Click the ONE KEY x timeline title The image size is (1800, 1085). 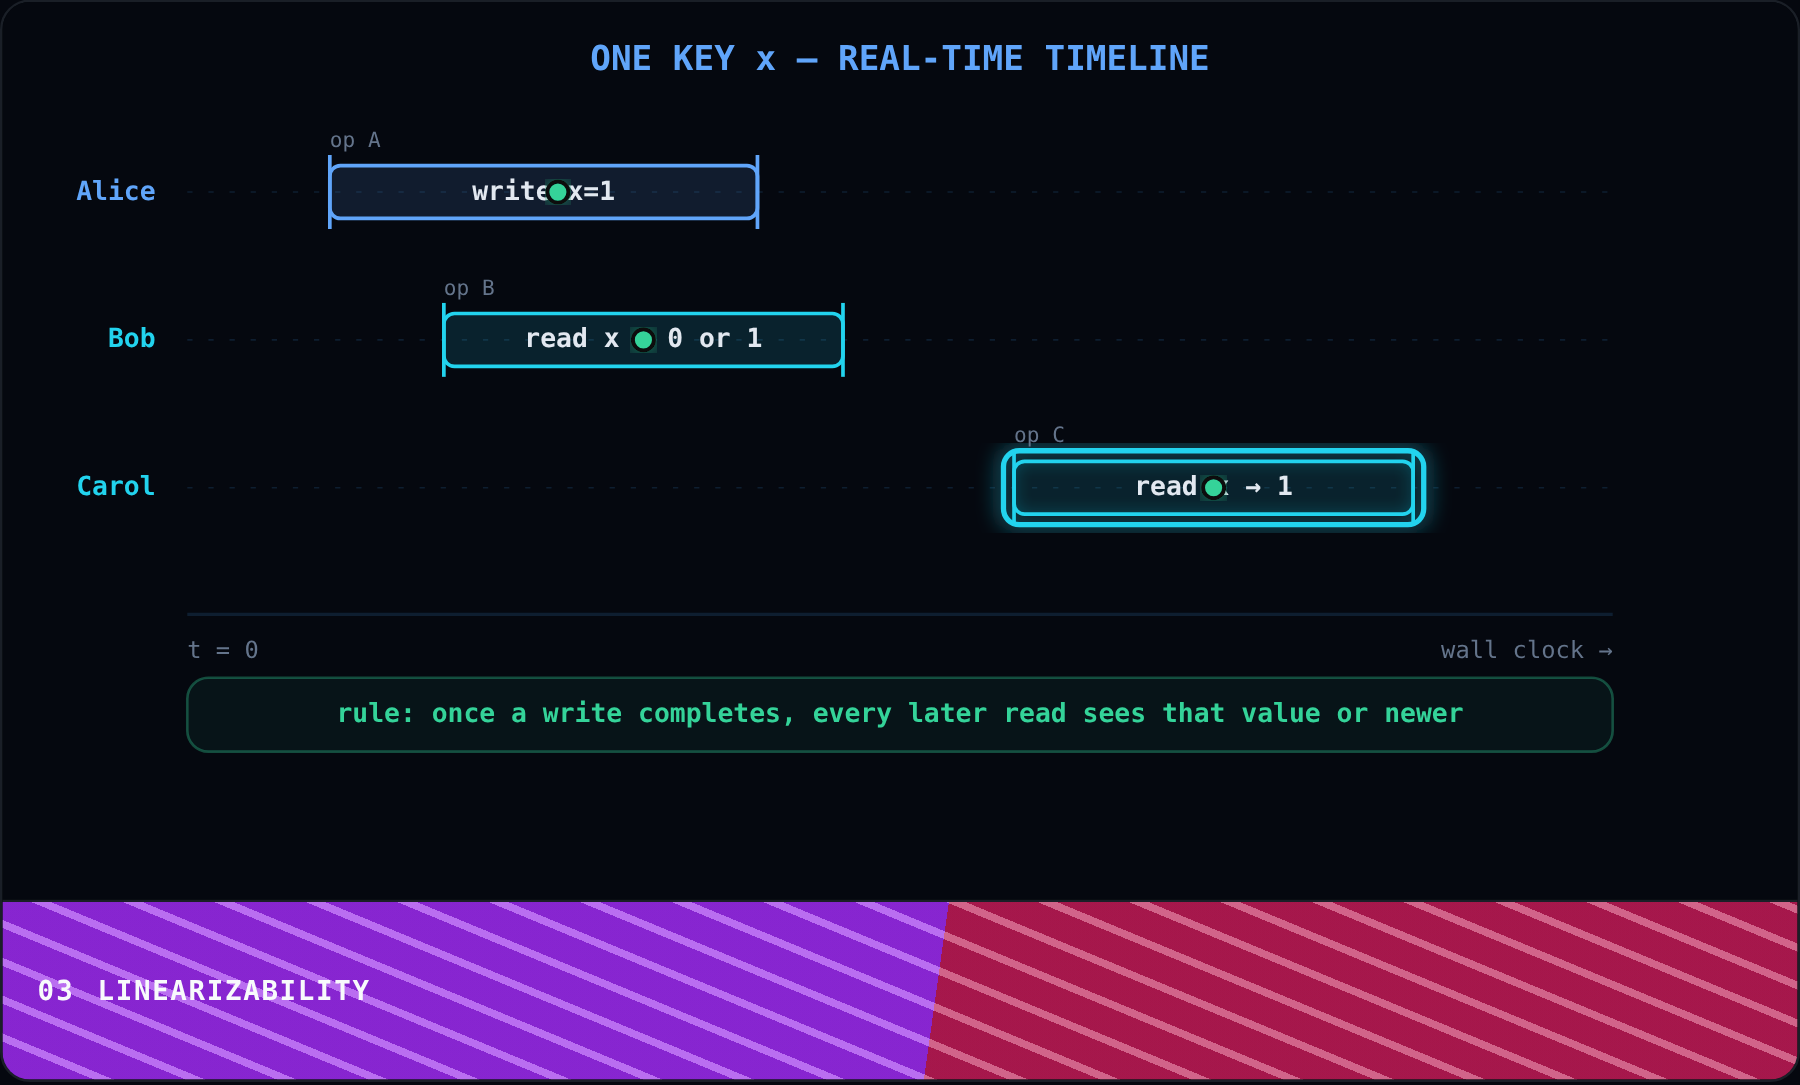point(900,58)
